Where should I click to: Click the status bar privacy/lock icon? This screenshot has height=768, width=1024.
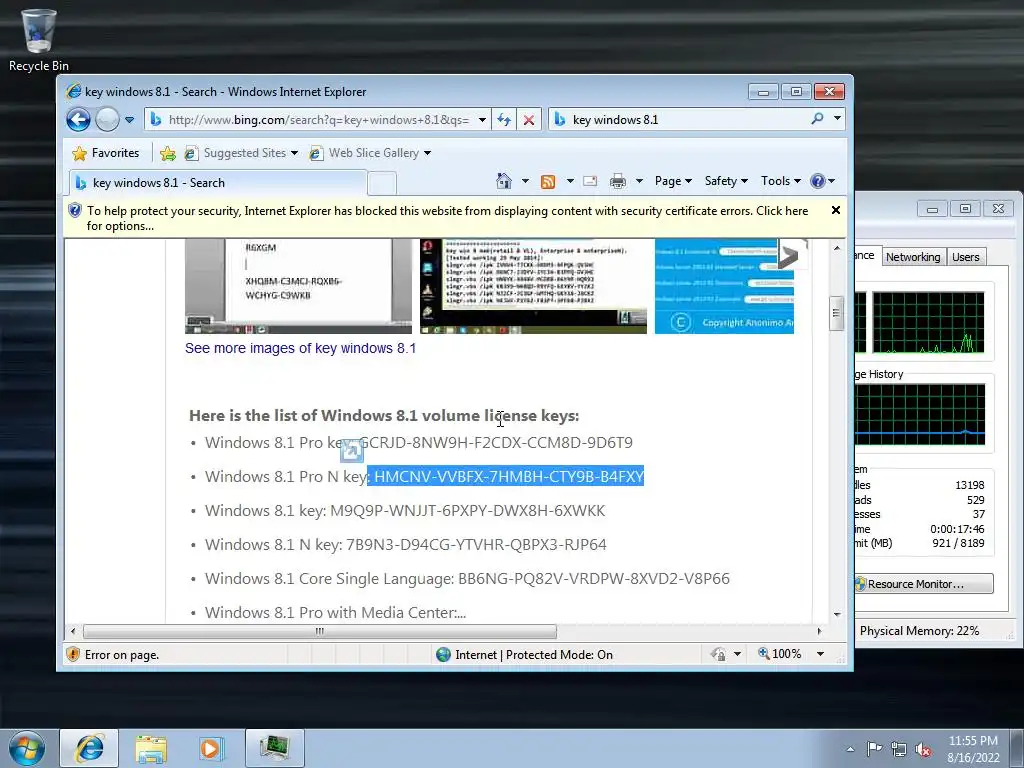tap(718, 654)
